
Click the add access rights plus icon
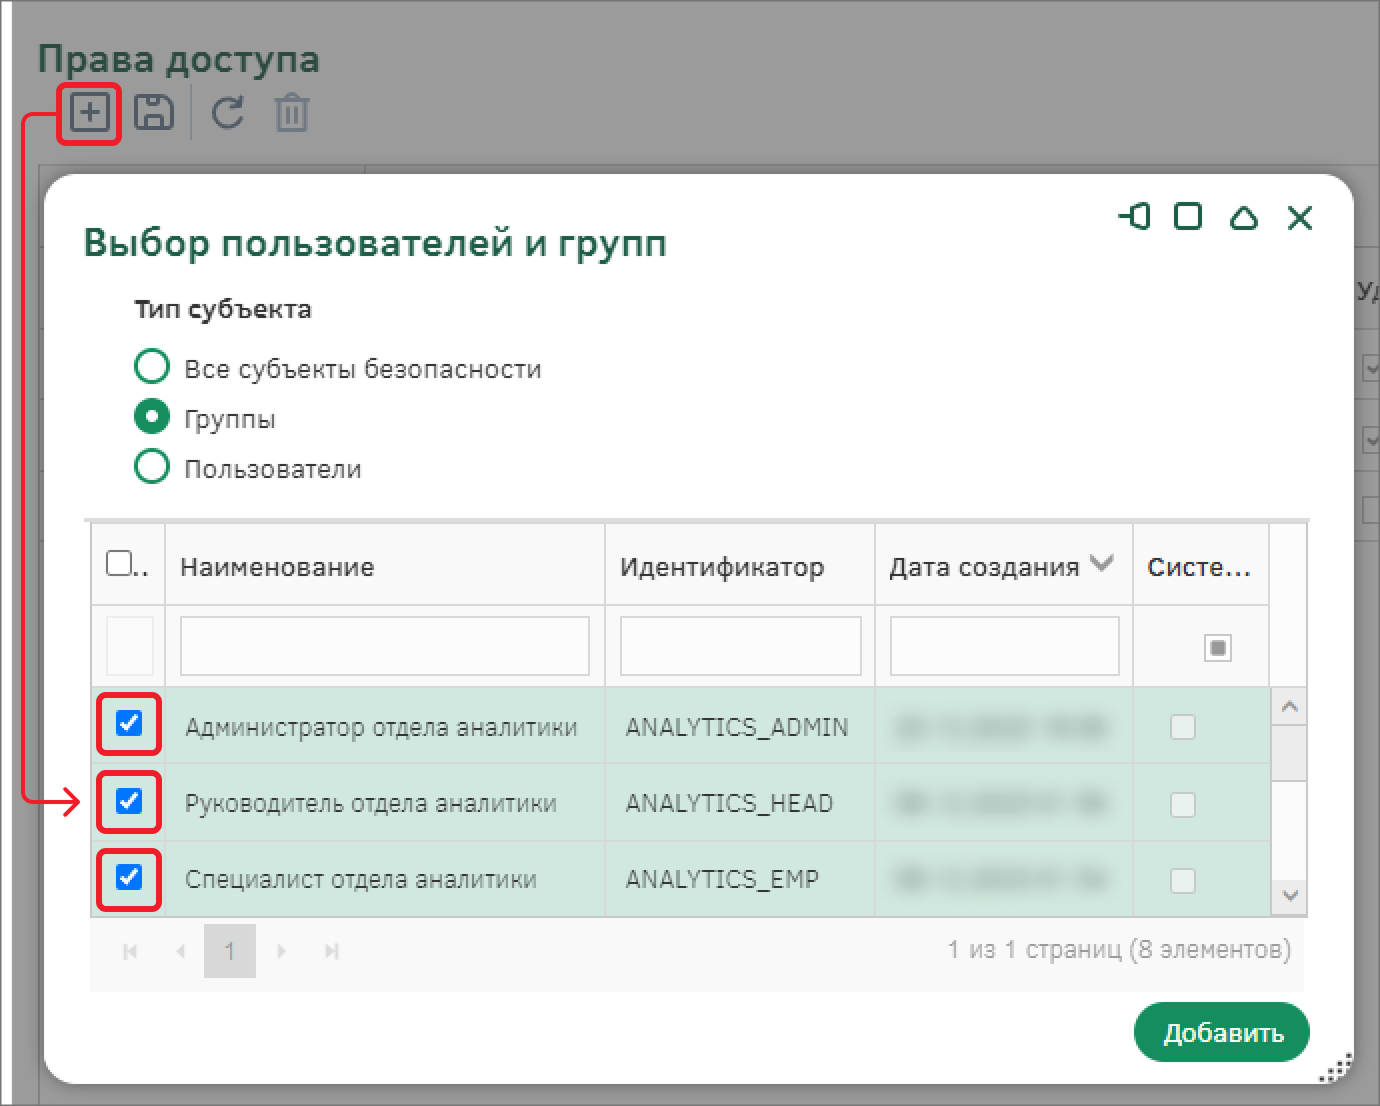[x=89, y=113]
